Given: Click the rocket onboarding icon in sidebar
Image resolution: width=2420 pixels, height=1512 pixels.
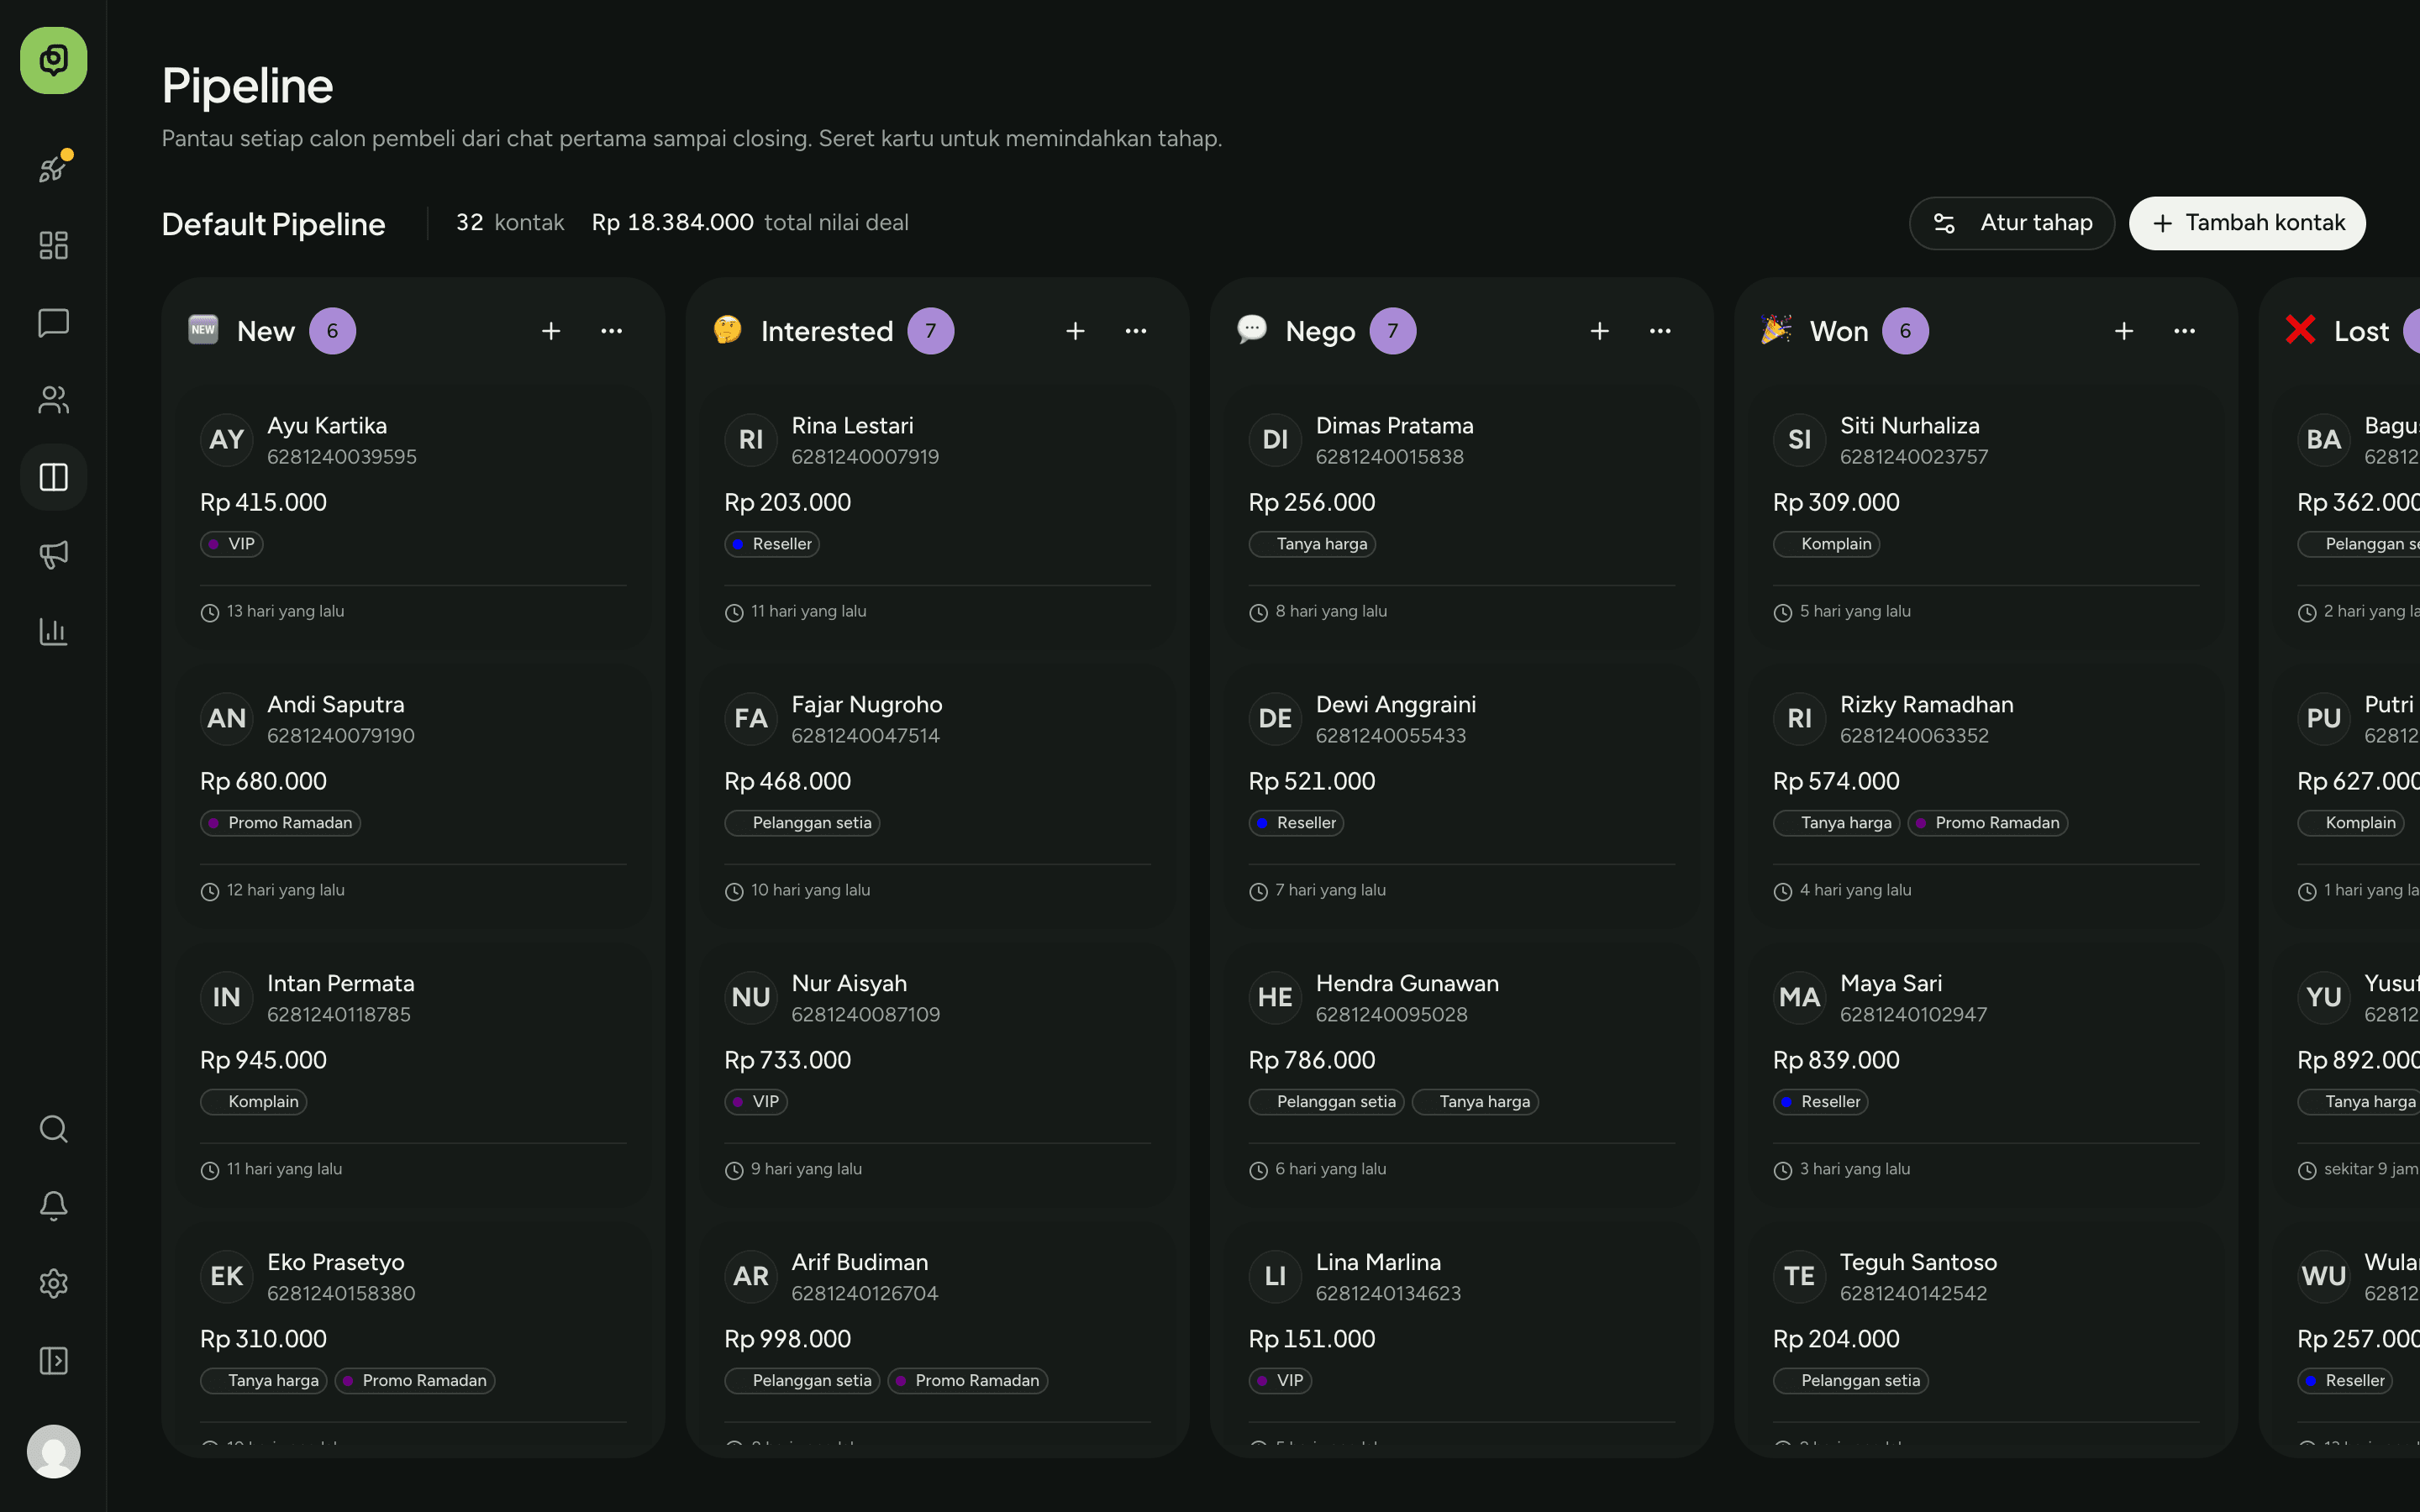Looking at the screenshot, I should tap(53, 168).
